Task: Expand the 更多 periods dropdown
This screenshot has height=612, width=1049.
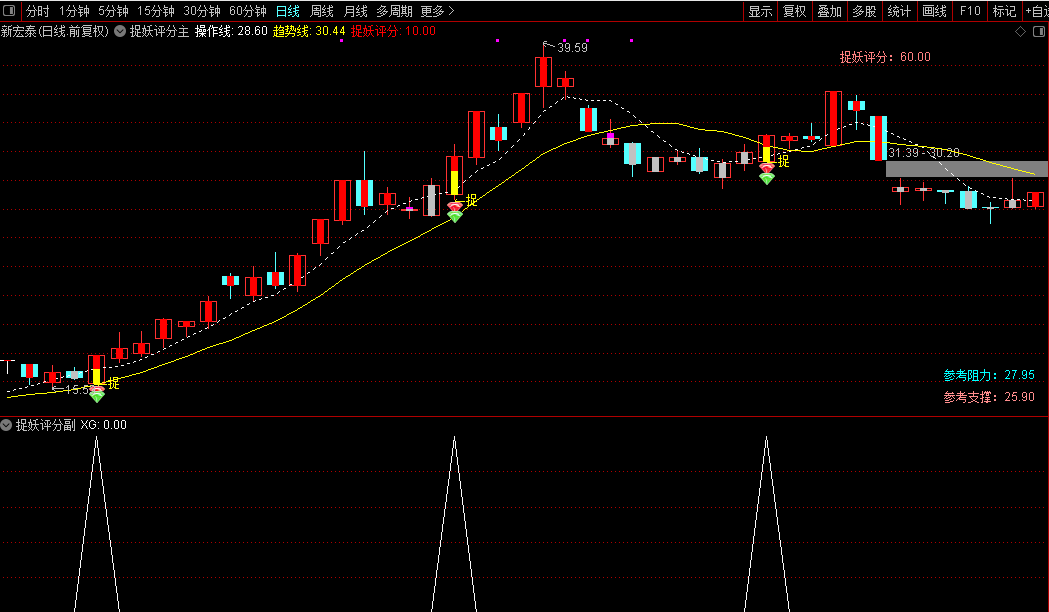Action: [438, 11]
